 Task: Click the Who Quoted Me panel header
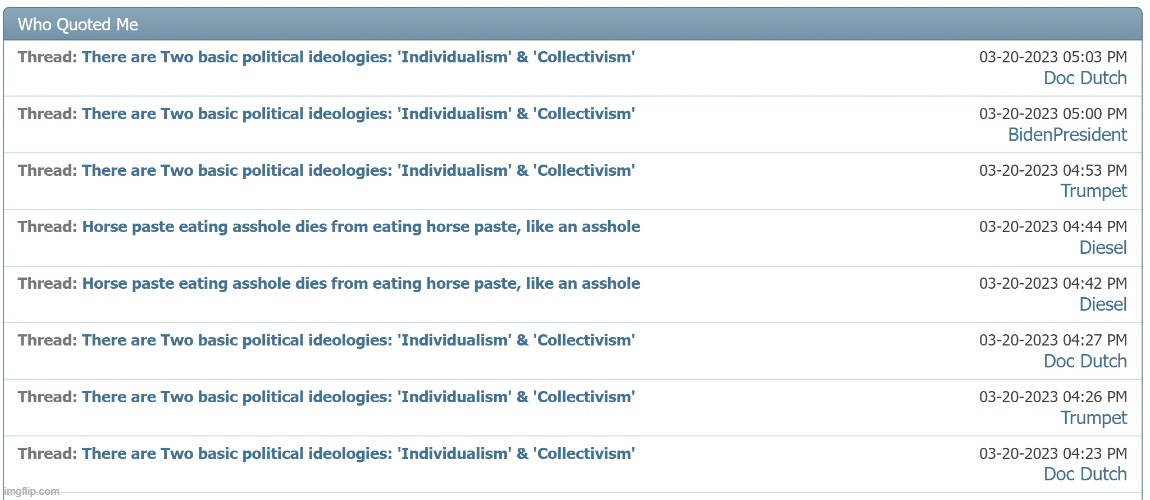(78, 24)
